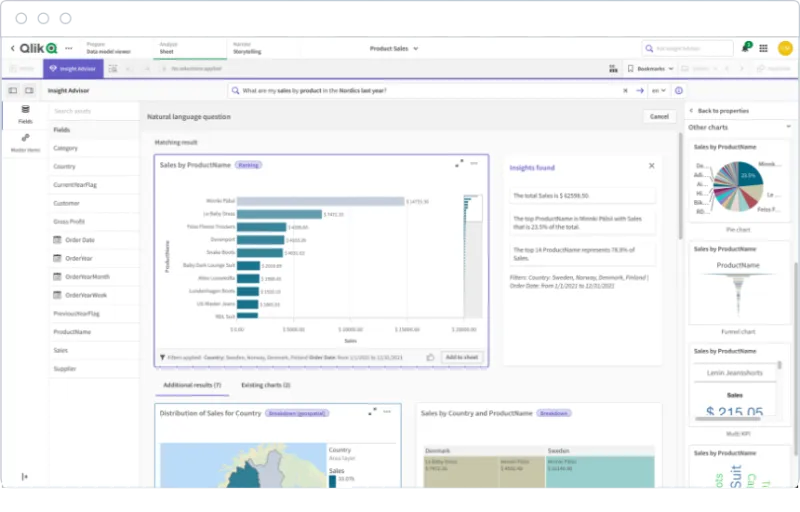The height and width of the screenshot is (512, 800).
Task: Click the calendar icon beside OrderYearWeek
Action: [x=57, y=295]
